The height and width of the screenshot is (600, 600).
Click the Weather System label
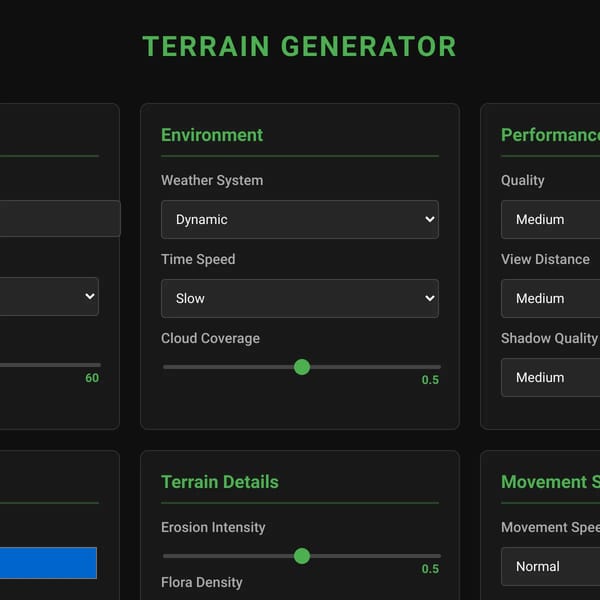212,180
